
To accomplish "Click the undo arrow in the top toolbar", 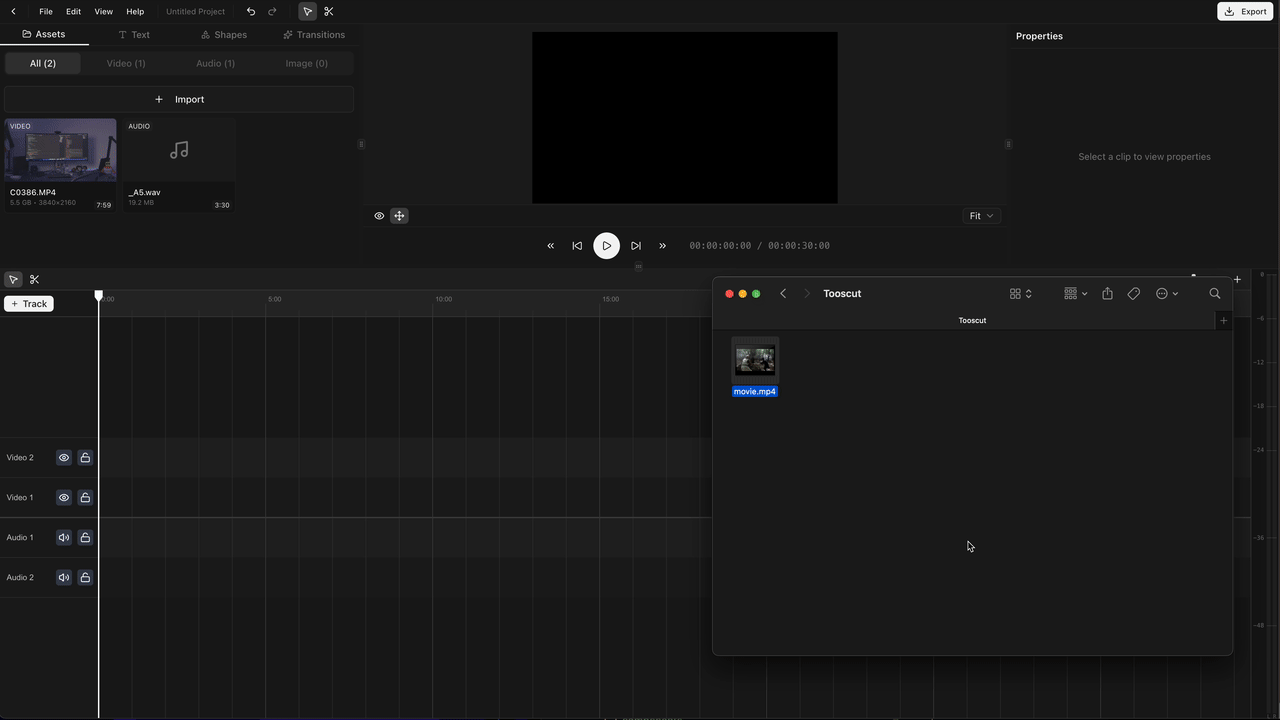I will click(x=251, y=11).
